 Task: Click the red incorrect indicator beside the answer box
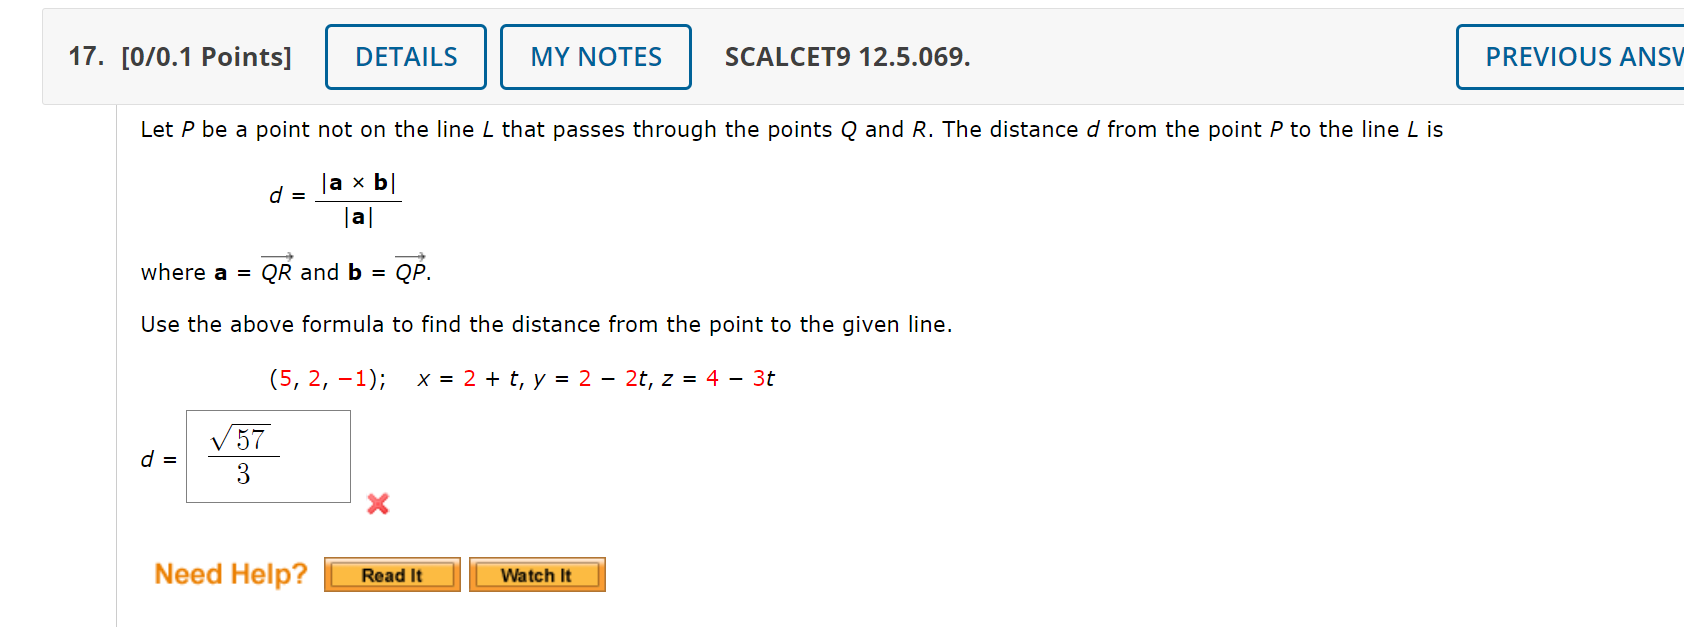tap(377, 505)
